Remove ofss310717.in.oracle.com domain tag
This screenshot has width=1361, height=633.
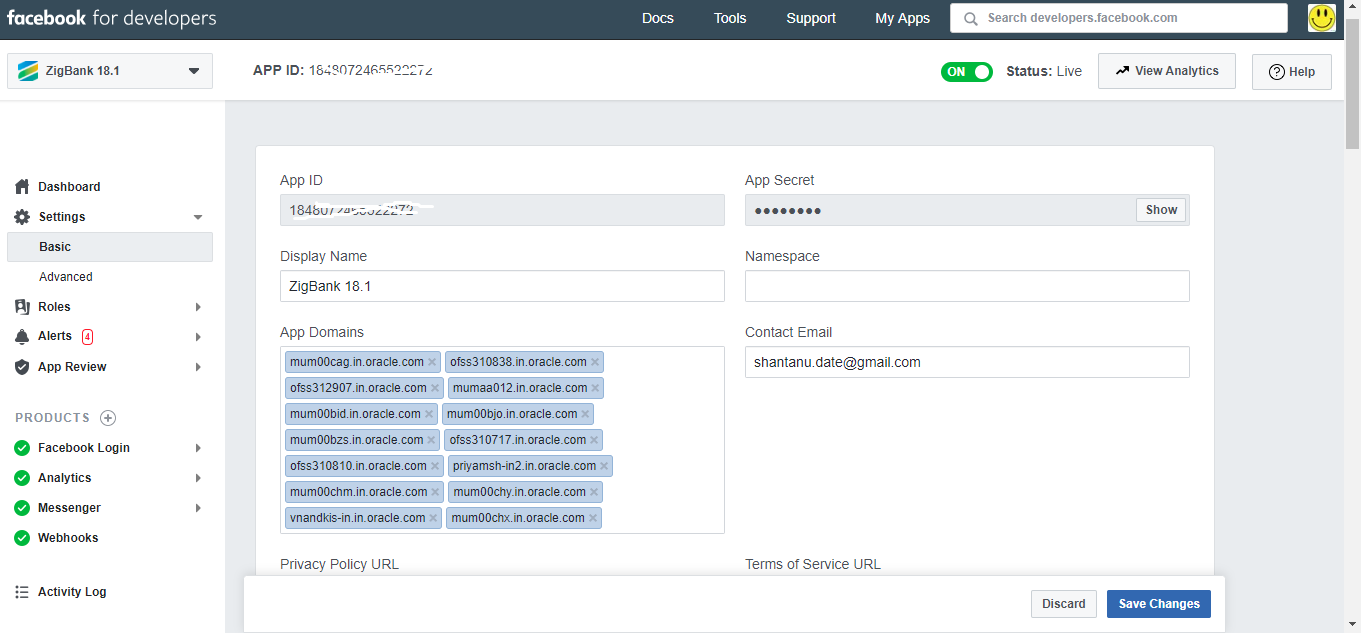coord(594,440)
